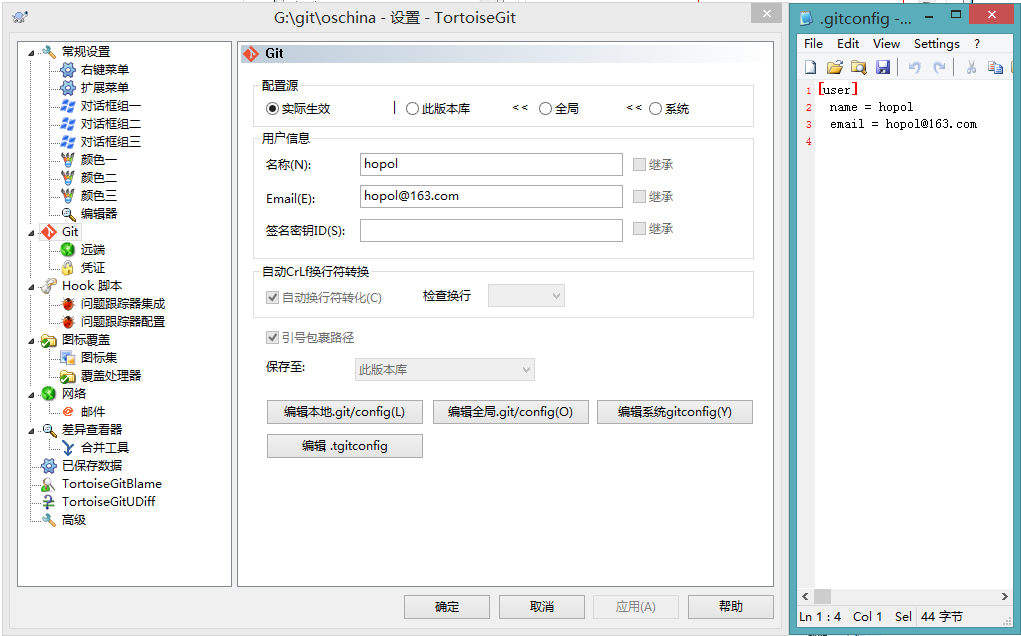This screenshot has height=636, width=1021.
Task: Click the Windows flag icon beside 对话框组三
Action: coord(68,141)
